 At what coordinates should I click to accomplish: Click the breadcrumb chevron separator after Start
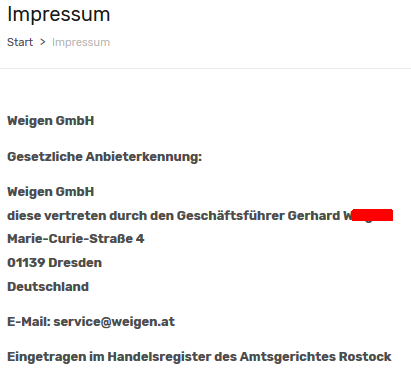click(x=42, y=42)
